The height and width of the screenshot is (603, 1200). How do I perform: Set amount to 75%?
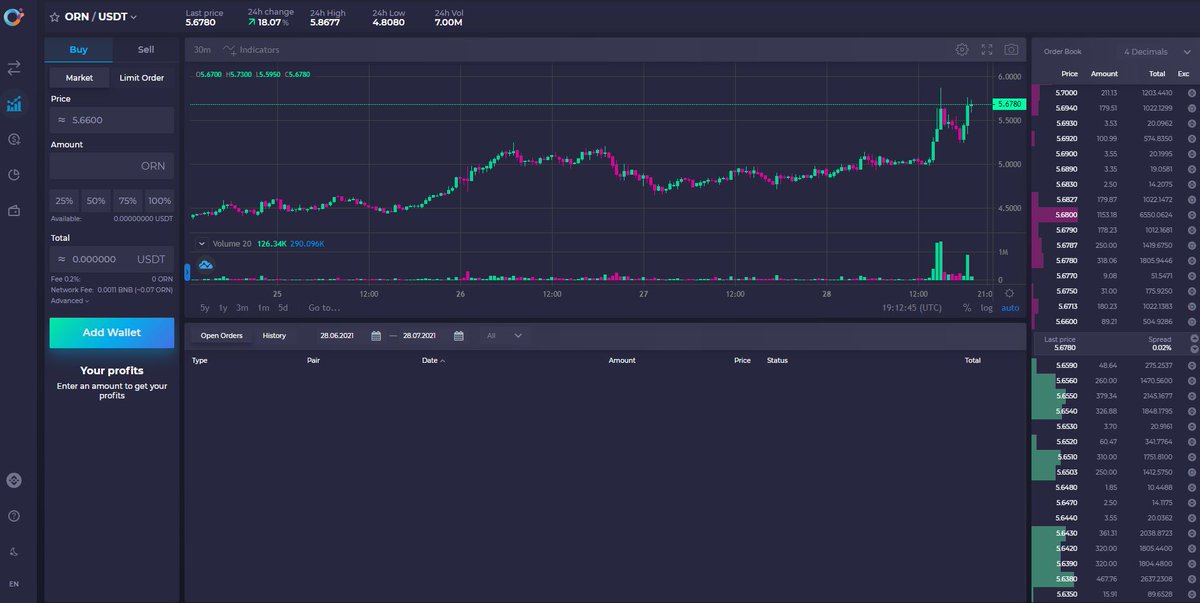pos(127,201)
